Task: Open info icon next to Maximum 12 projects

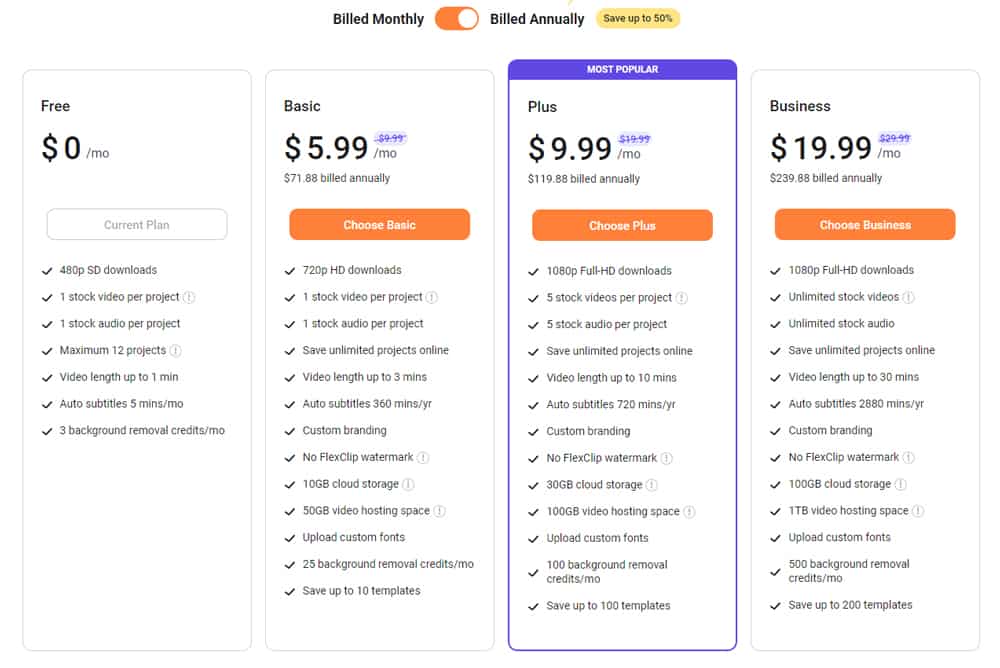Action: click(x=176, y=351)
